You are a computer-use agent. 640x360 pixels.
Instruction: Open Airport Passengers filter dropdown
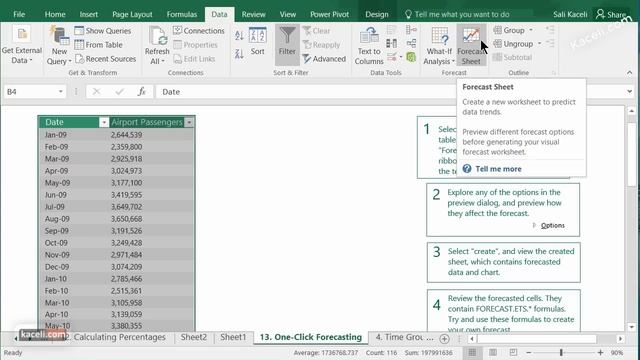coord(189,122)
